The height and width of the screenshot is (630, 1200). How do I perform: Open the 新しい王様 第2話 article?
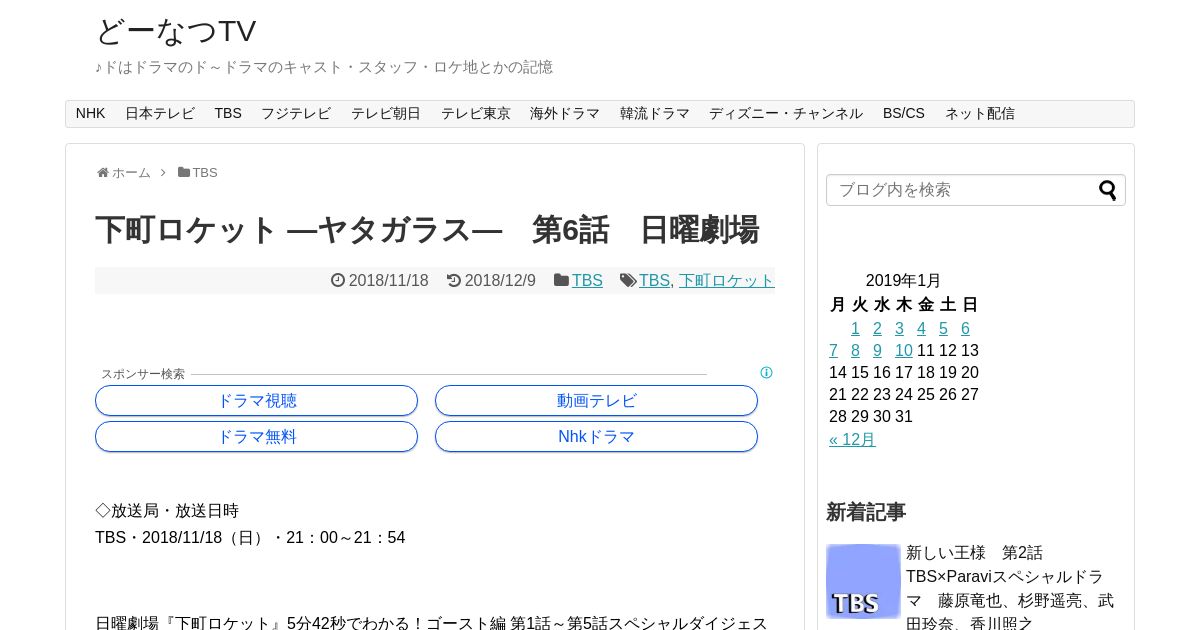tap(1010, 589)
